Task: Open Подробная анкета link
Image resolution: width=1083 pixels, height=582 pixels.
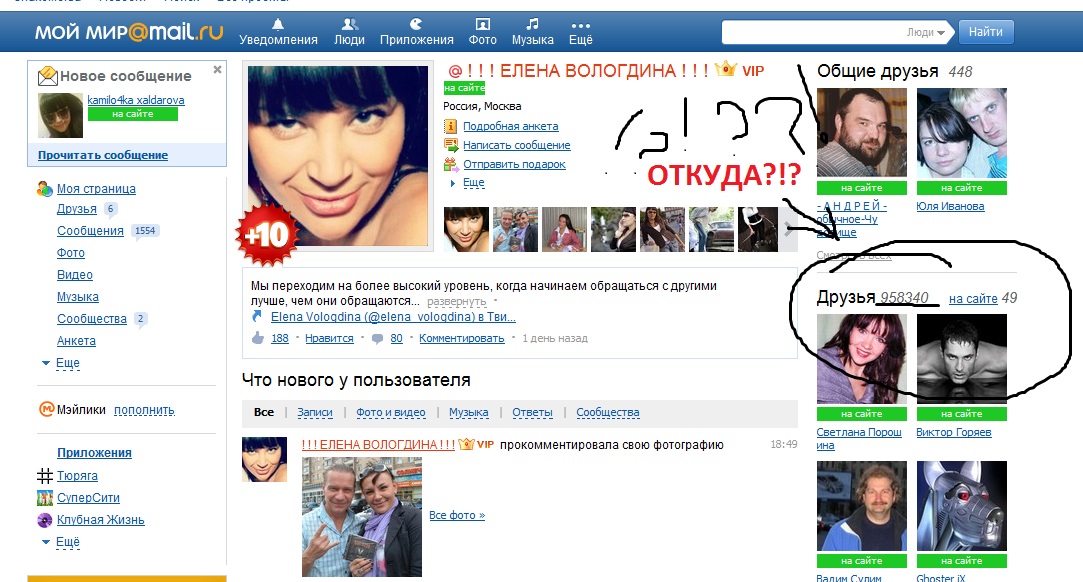Action: pyautogui.click(x=510, y=126)
